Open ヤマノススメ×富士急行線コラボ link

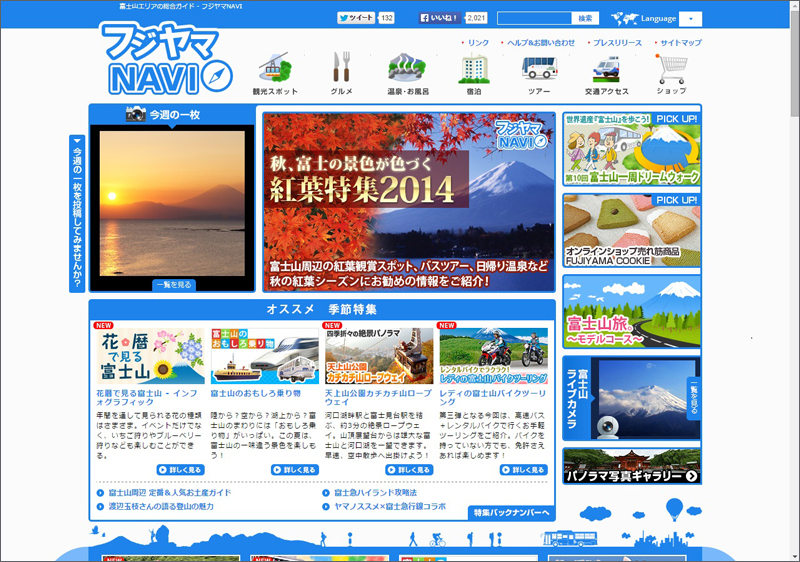390,506
